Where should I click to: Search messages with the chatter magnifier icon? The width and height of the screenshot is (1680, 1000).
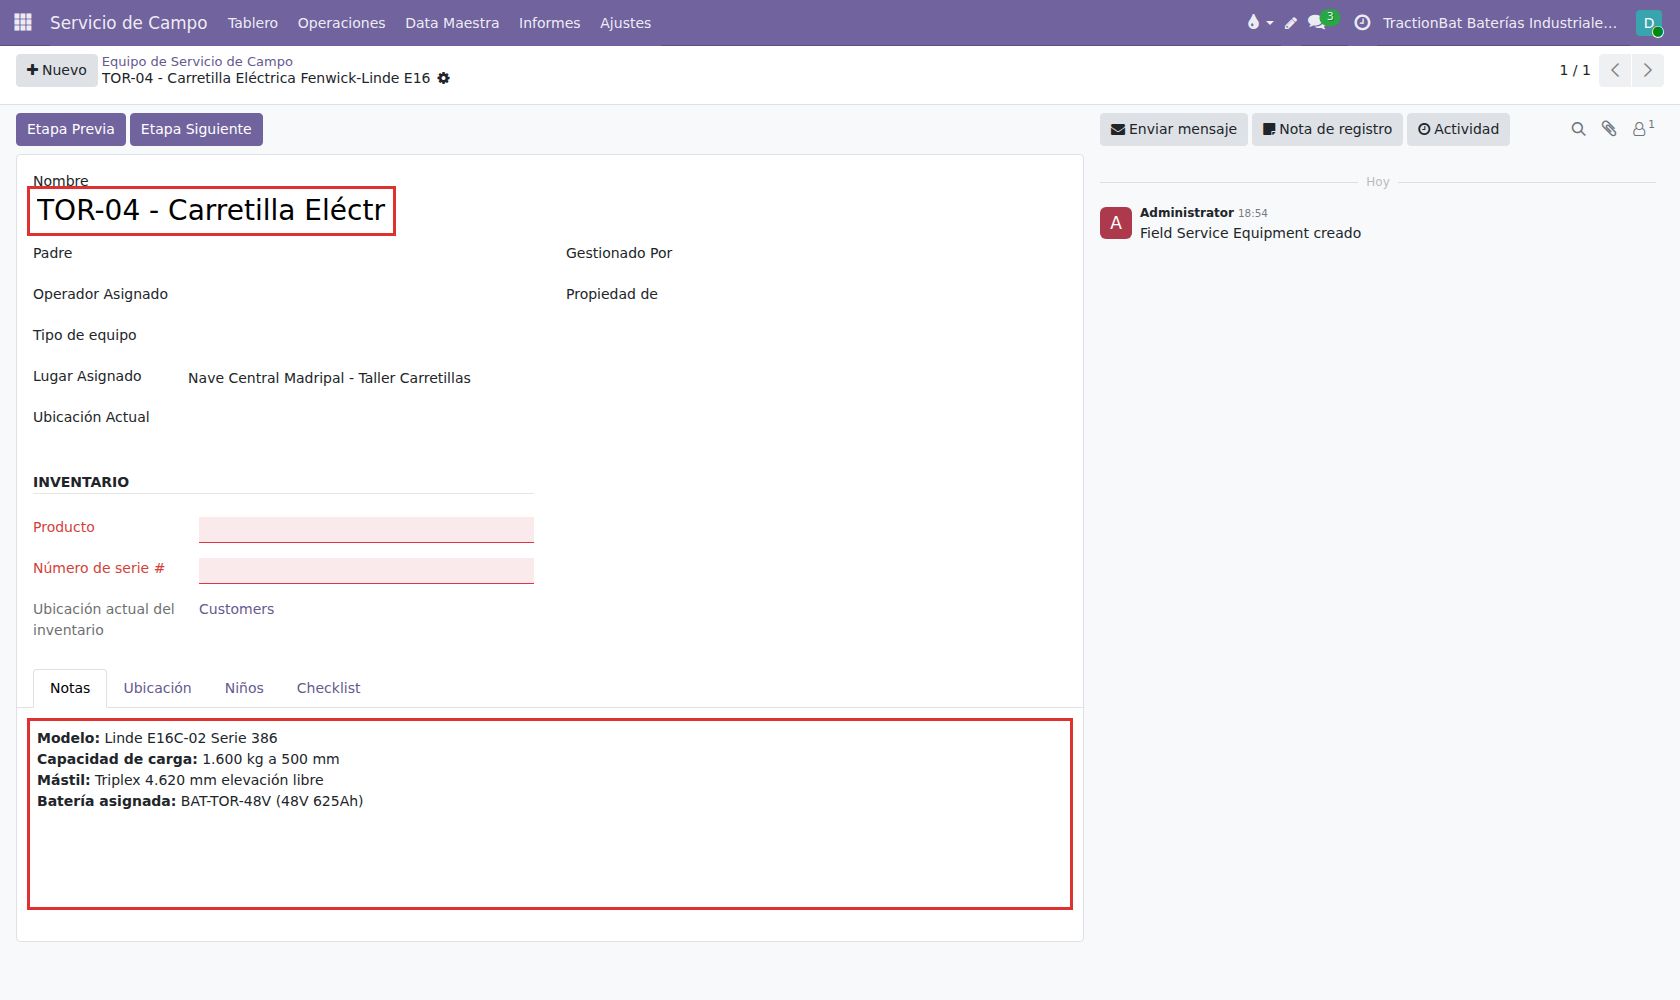click(1578, 129)
